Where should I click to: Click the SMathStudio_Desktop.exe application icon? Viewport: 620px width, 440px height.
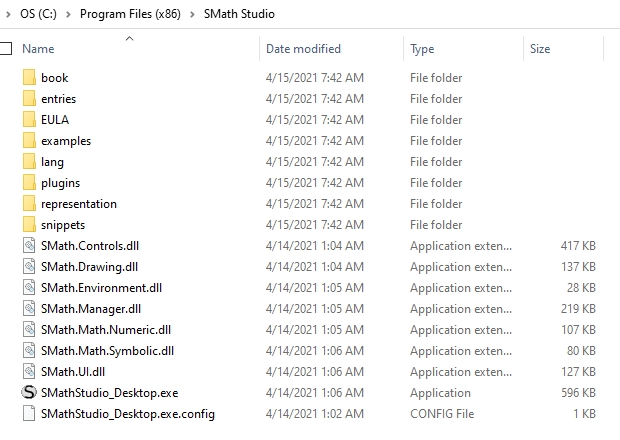(x=28, y=393)
